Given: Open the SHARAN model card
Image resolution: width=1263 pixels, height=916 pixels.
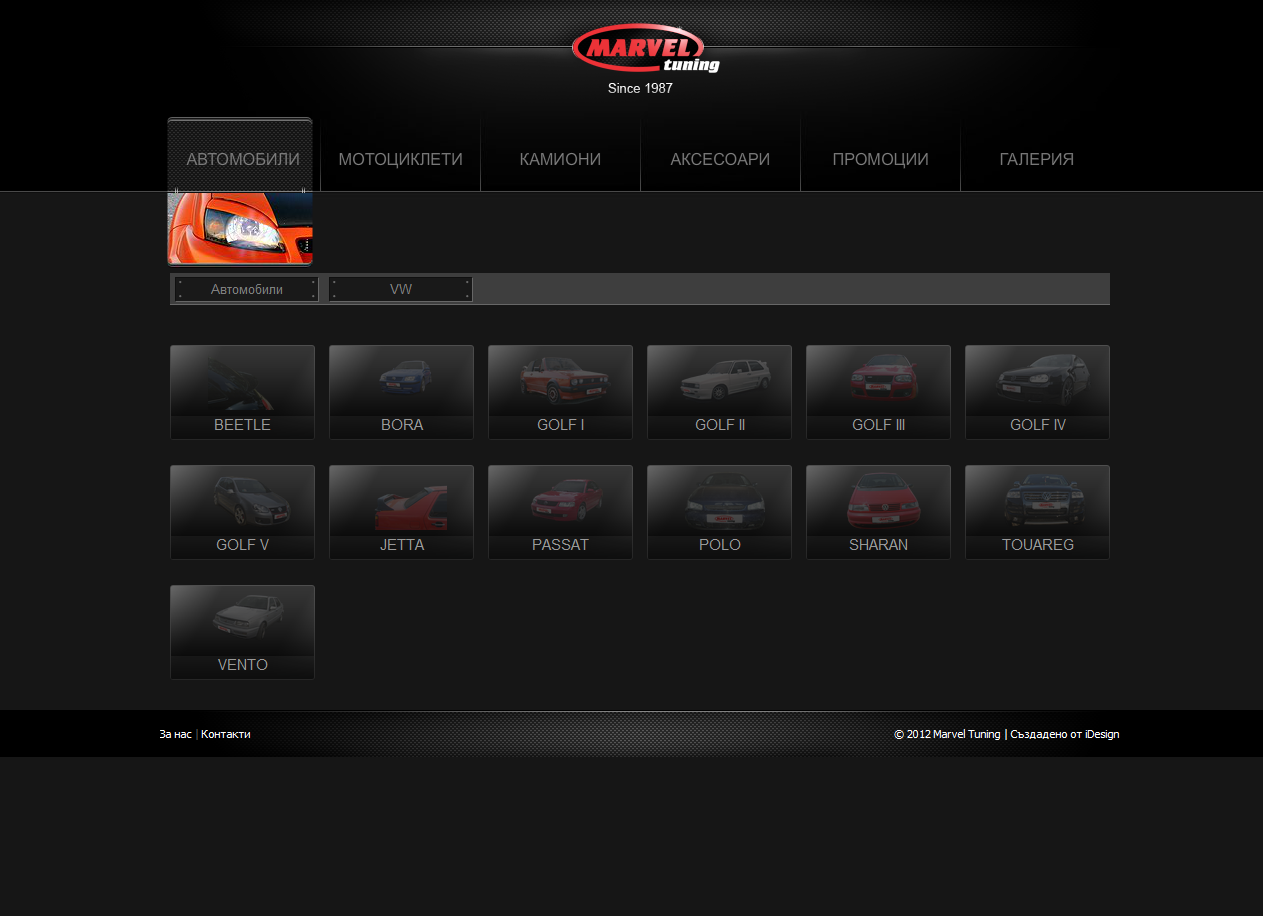Looking at the screenshot, I should [878, 512].
